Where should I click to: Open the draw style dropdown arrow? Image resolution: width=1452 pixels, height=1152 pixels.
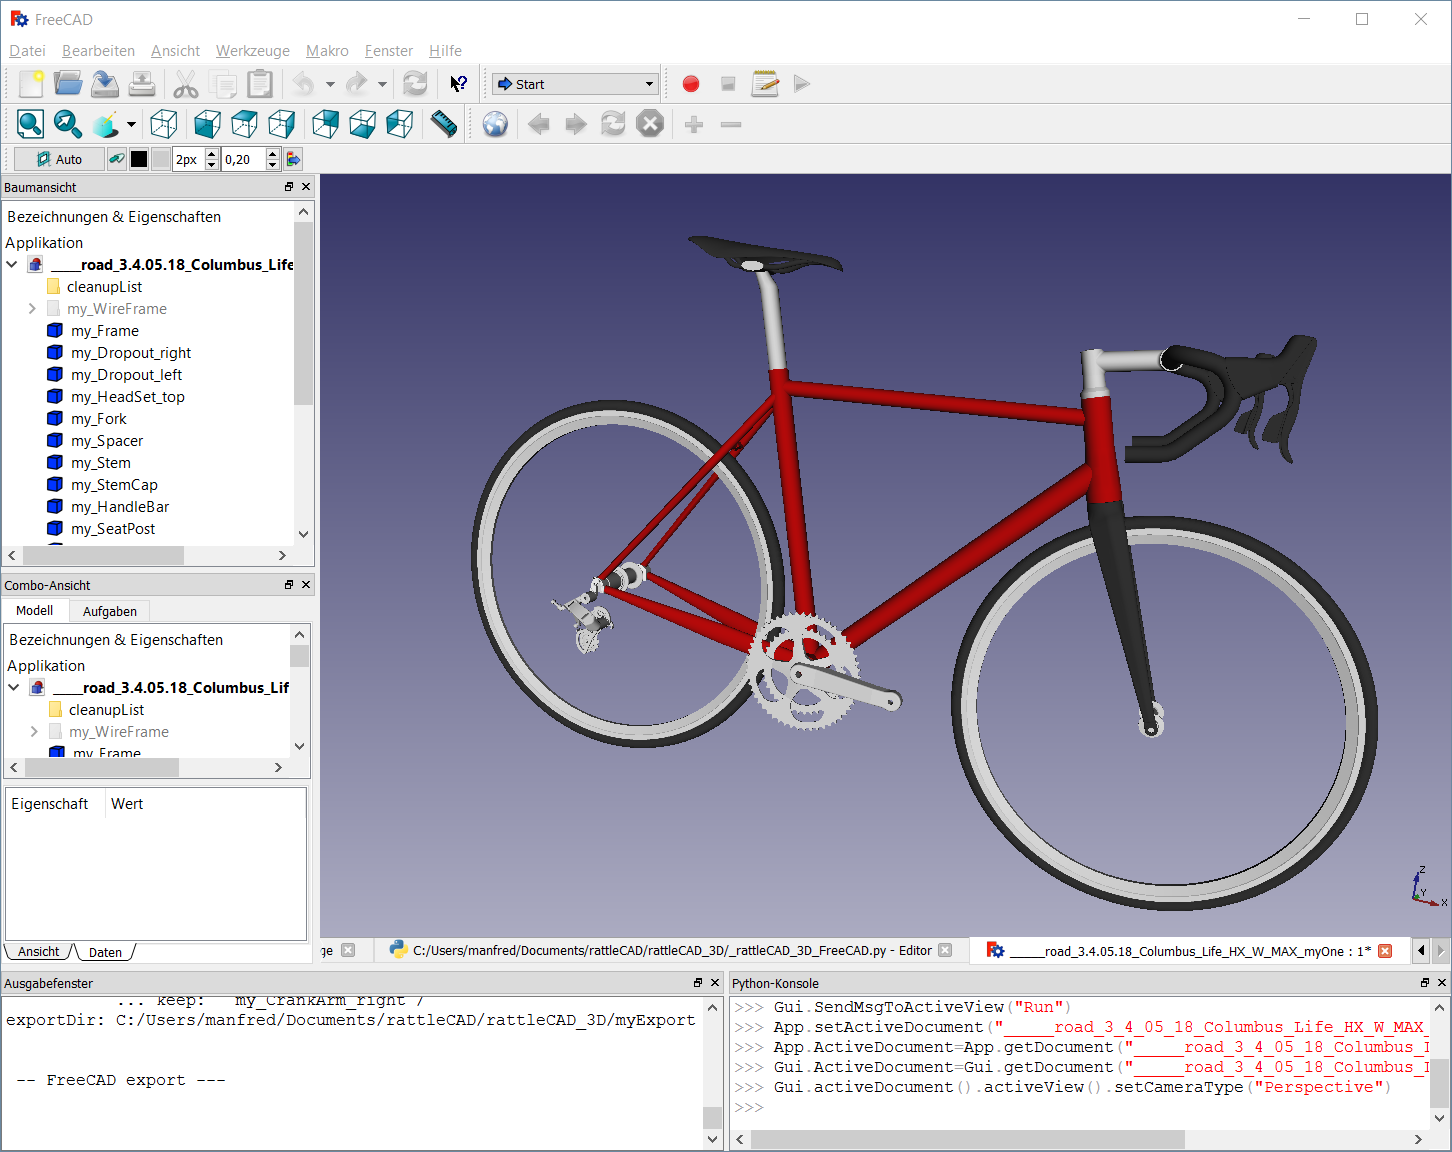coord(131,125)
